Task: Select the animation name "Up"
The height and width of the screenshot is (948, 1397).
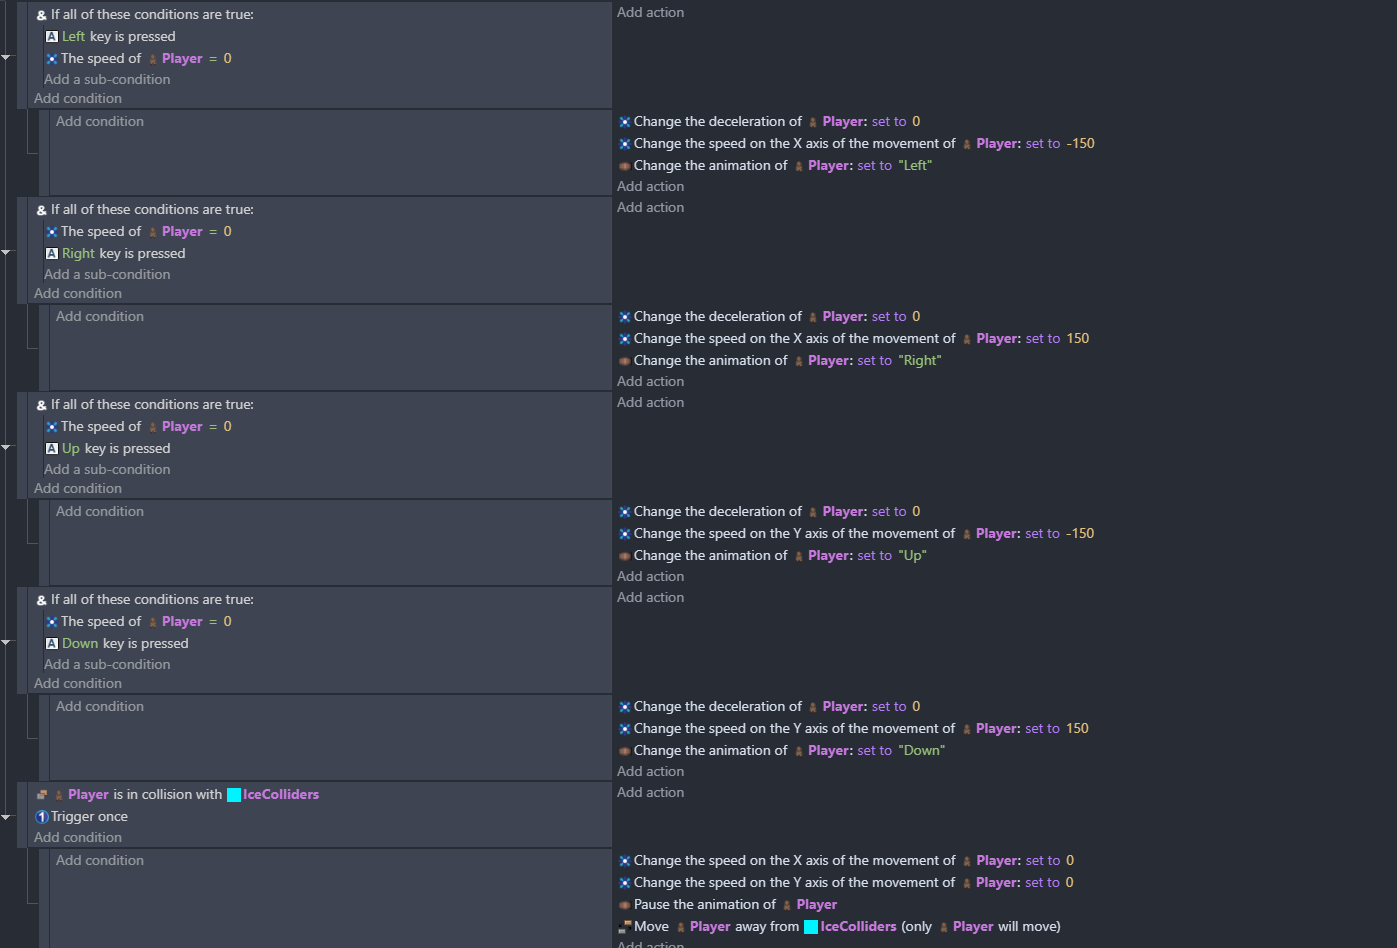Action: [x=913, y=556]
